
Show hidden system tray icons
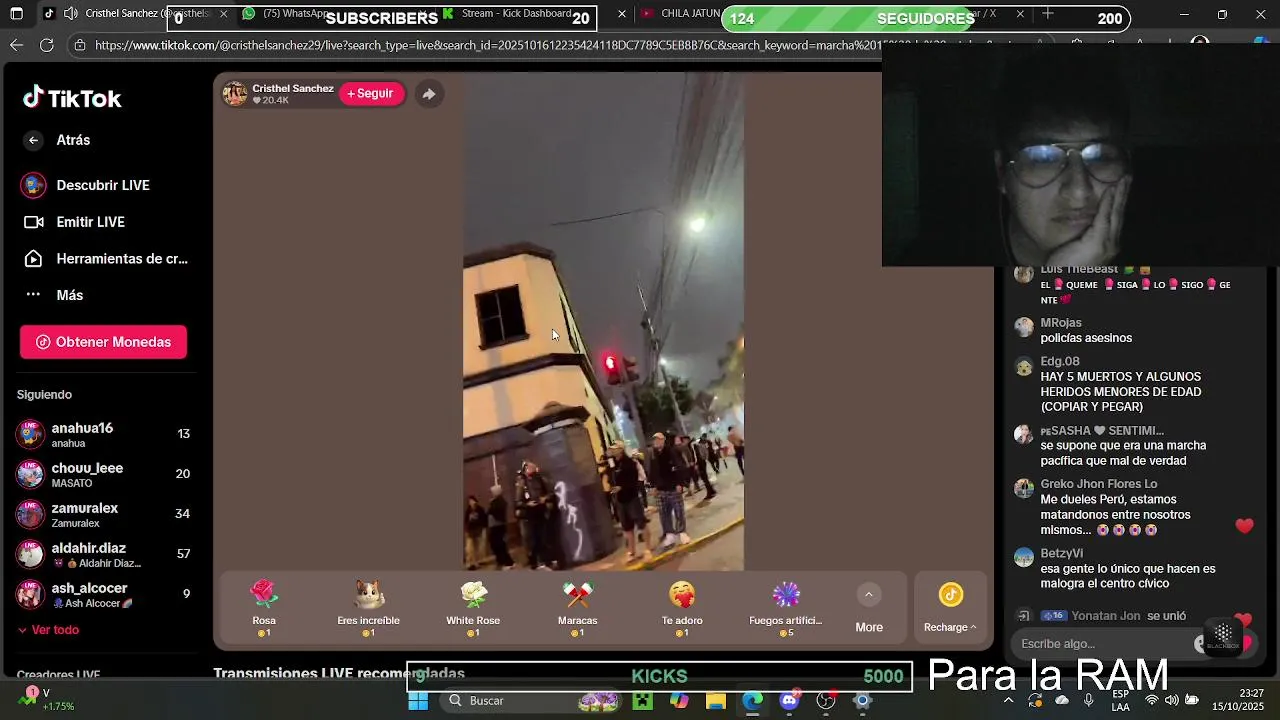[1008, 701]
